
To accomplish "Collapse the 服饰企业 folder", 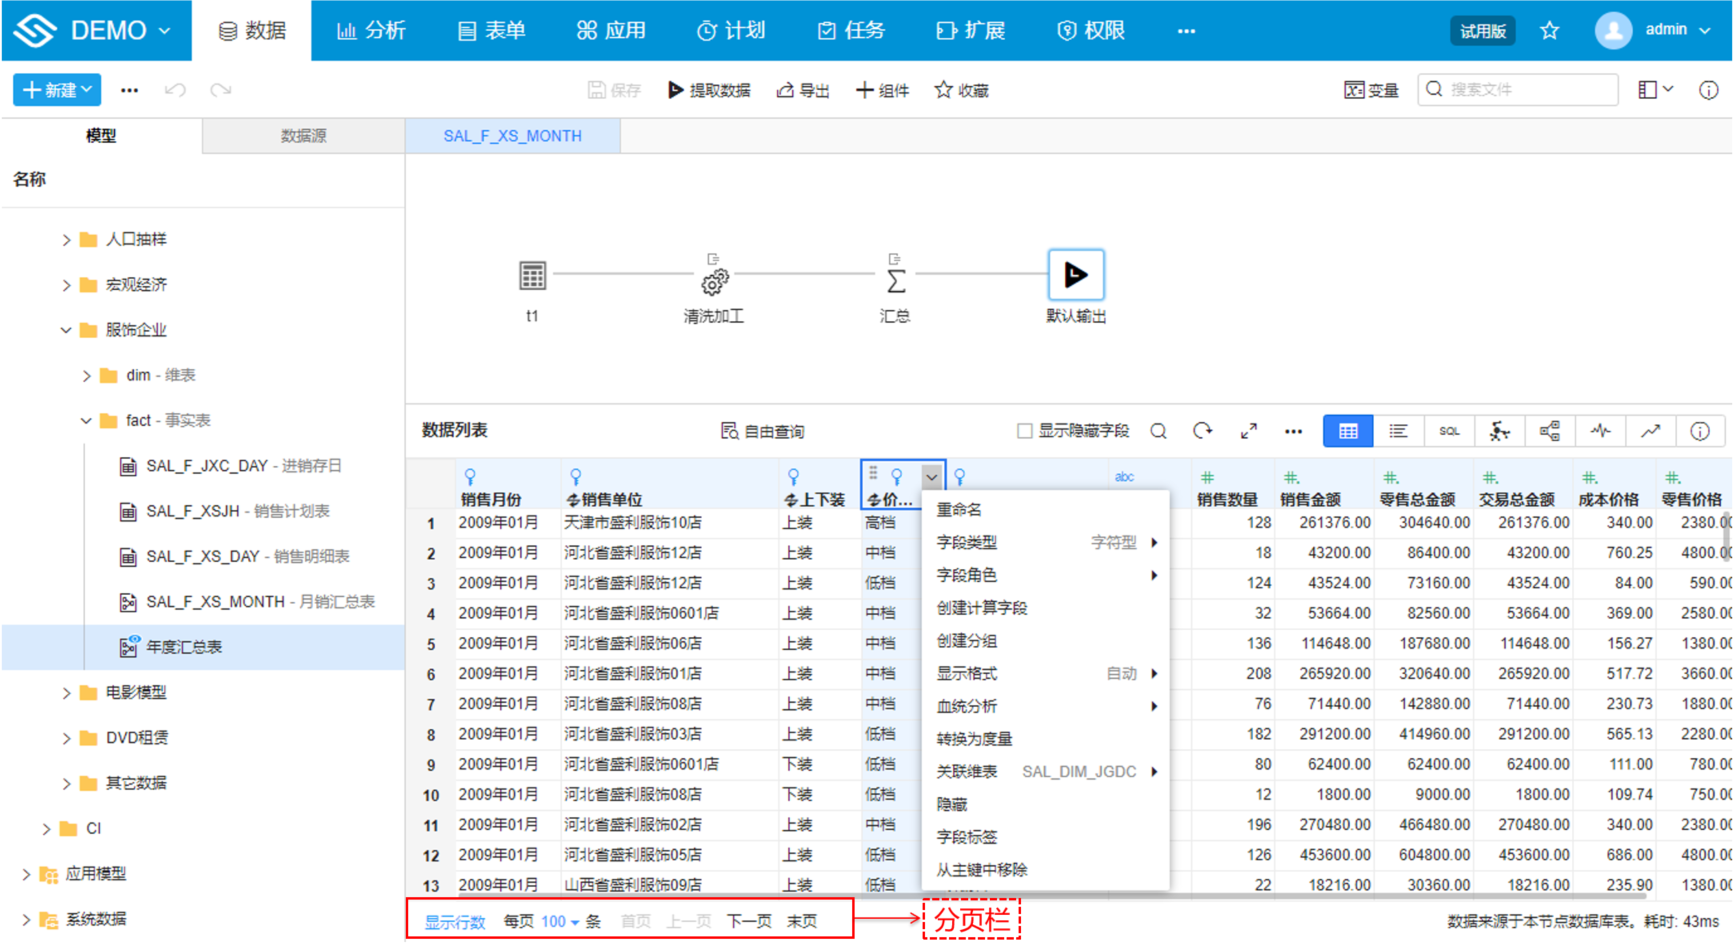I will 66,330.
